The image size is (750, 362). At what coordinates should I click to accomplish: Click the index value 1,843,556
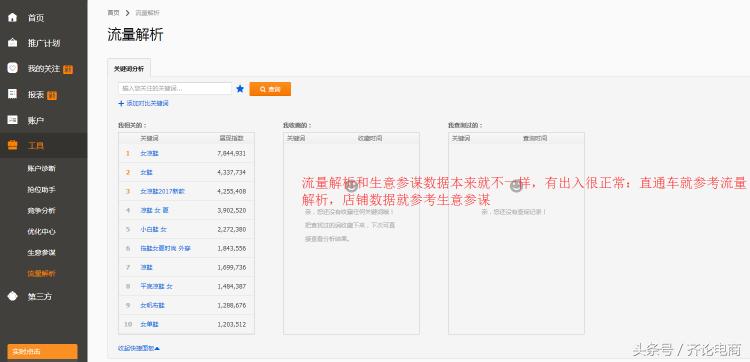(x=232, y=249)
